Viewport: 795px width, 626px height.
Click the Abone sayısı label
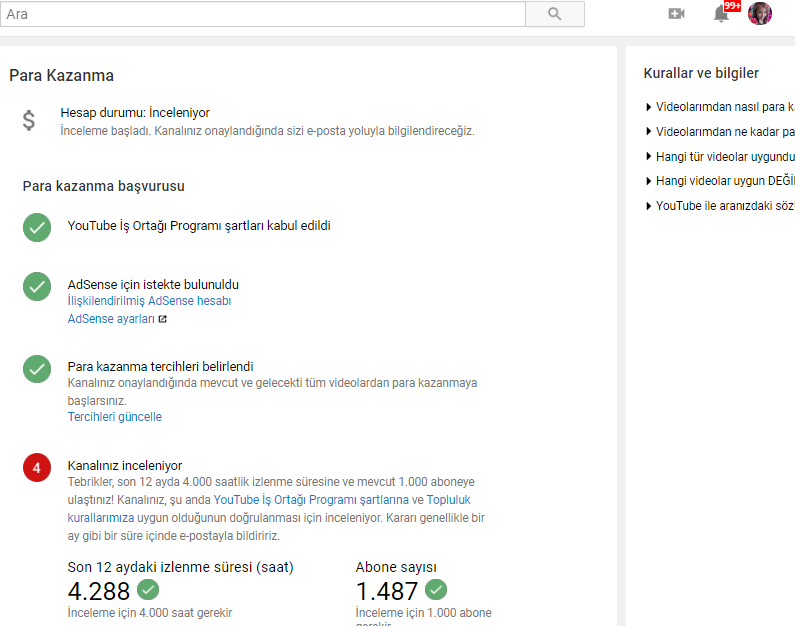[396, 567]
